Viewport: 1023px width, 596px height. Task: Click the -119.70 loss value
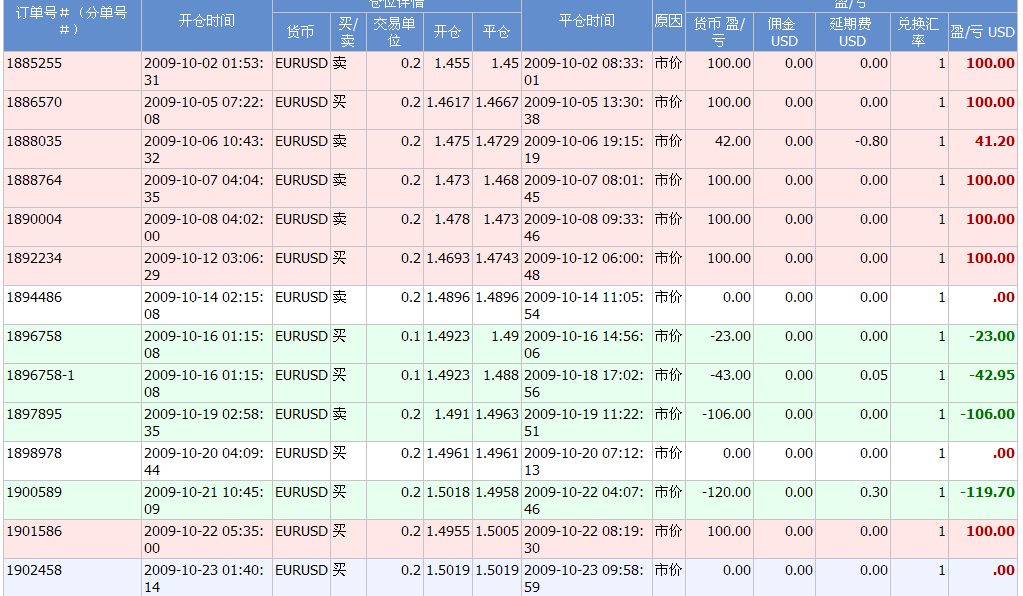point(988,492)
